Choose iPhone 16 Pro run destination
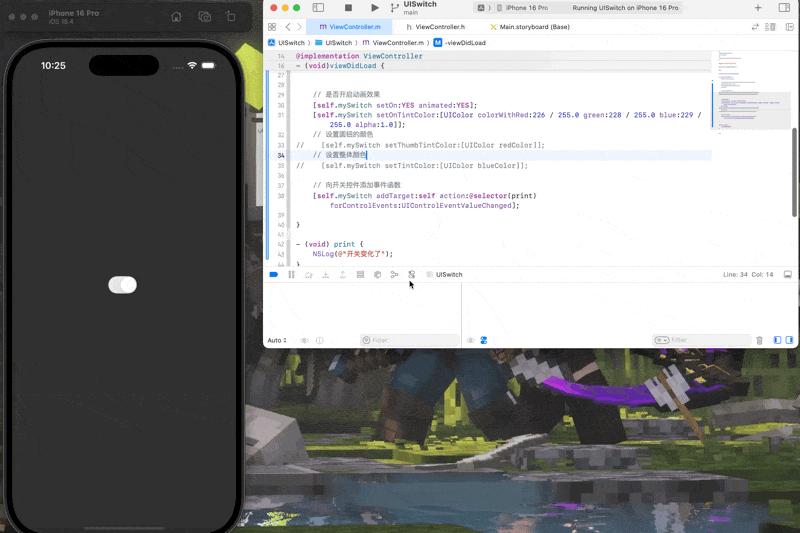800x533 pixels. click(x=522, y=8)
